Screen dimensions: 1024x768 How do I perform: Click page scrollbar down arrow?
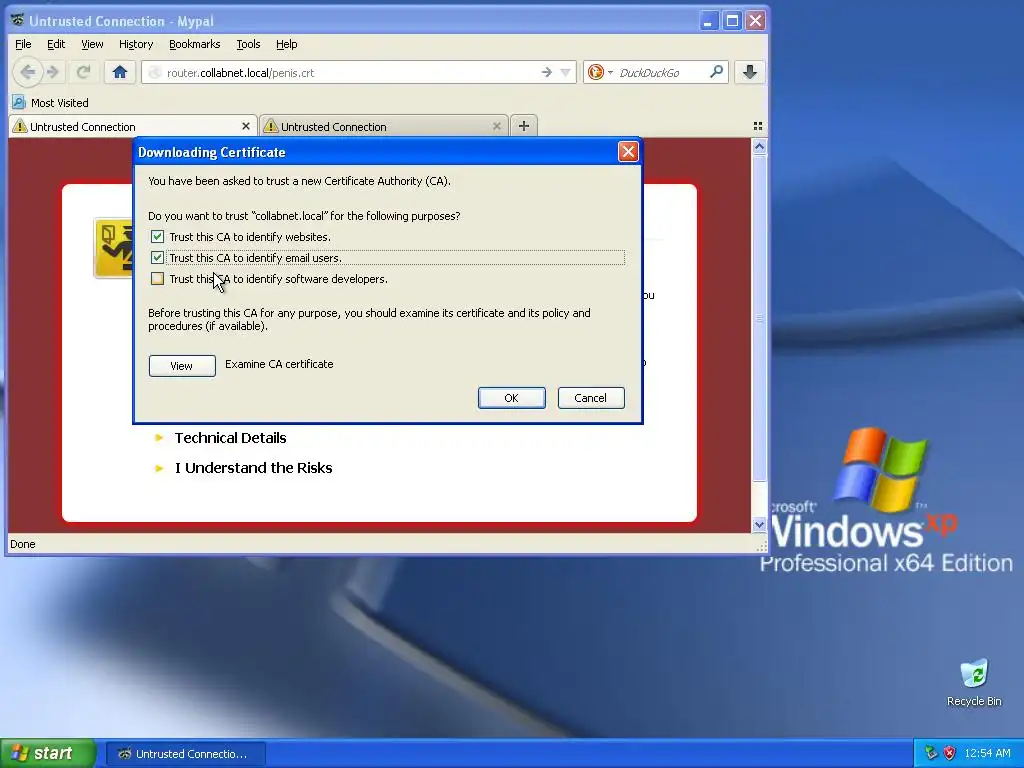pyautogui.click(x=759, y=524)
